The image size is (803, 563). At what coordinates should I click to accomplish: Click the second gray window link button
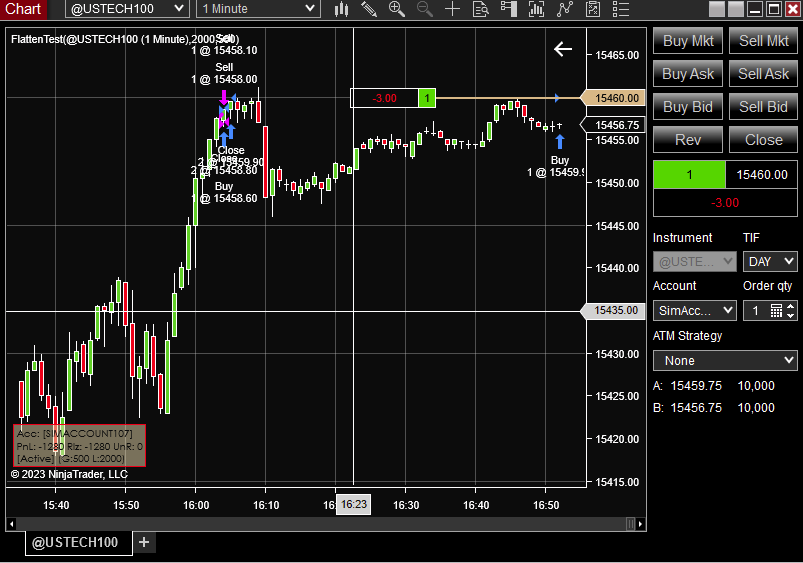736,9
